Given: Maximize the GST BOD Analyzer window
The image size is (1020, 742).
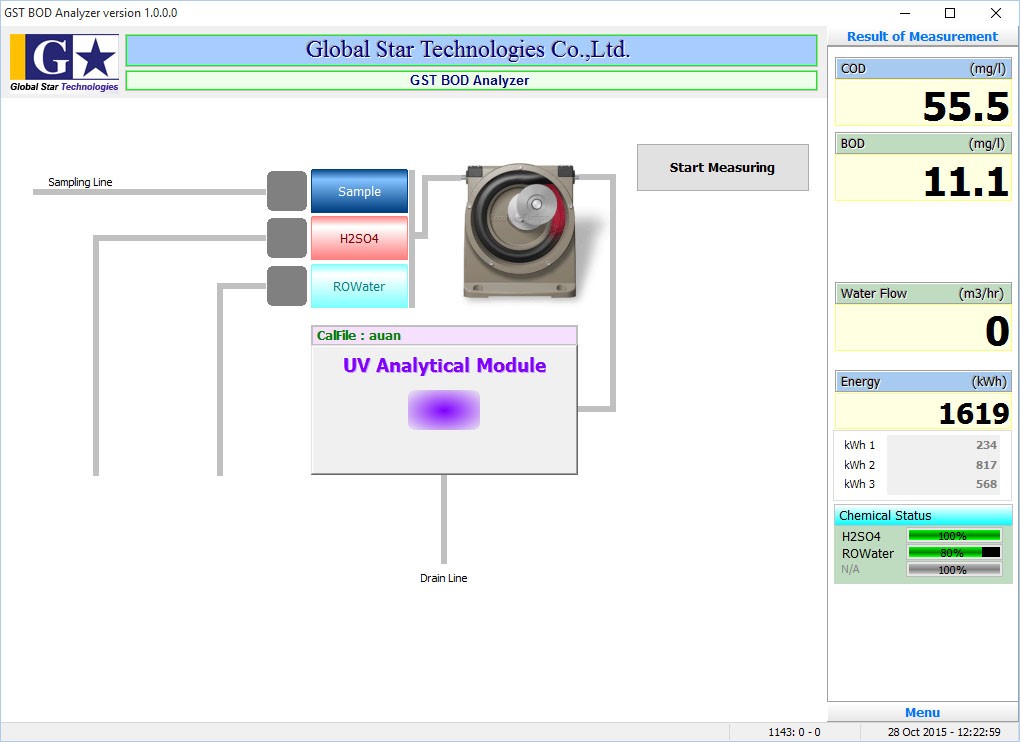Looking at the screenshot, I should click(950, 13).
